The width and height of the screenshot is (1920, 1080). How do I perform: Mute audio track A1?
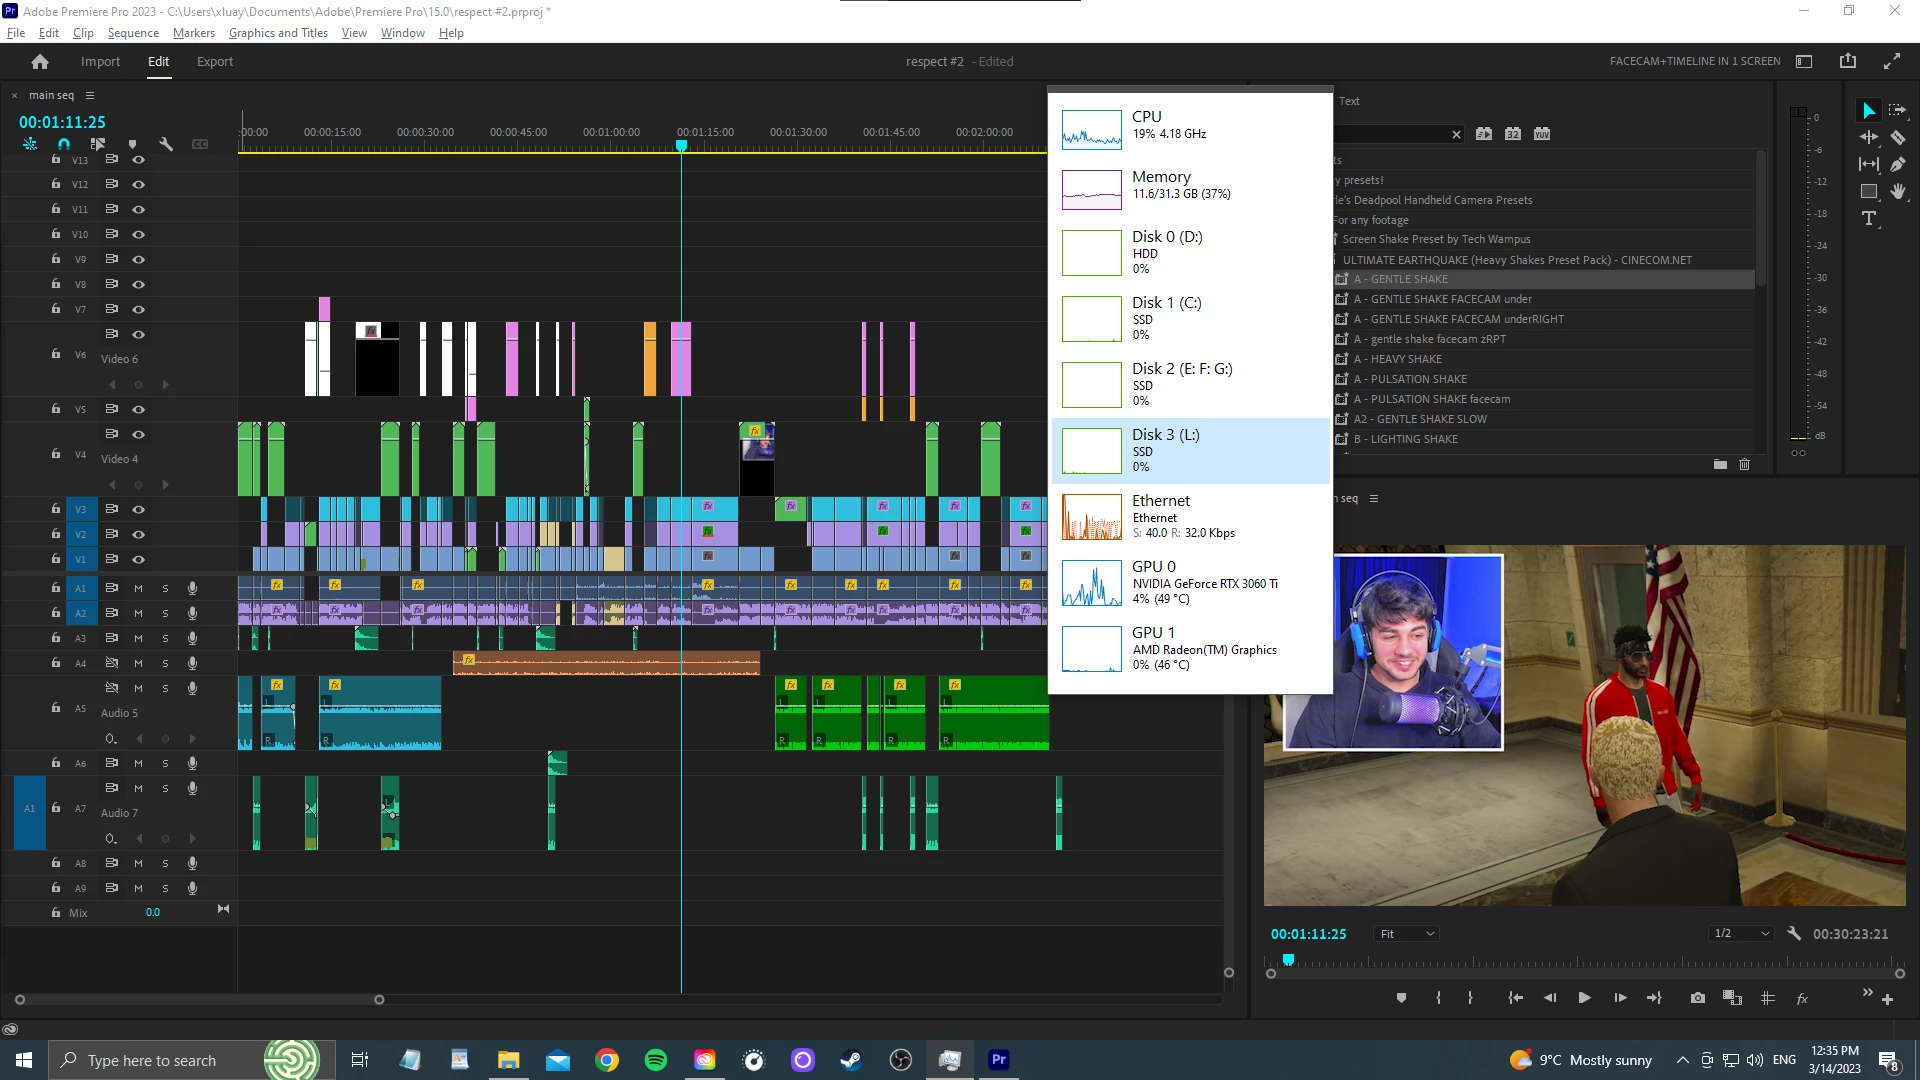point(138,588)
